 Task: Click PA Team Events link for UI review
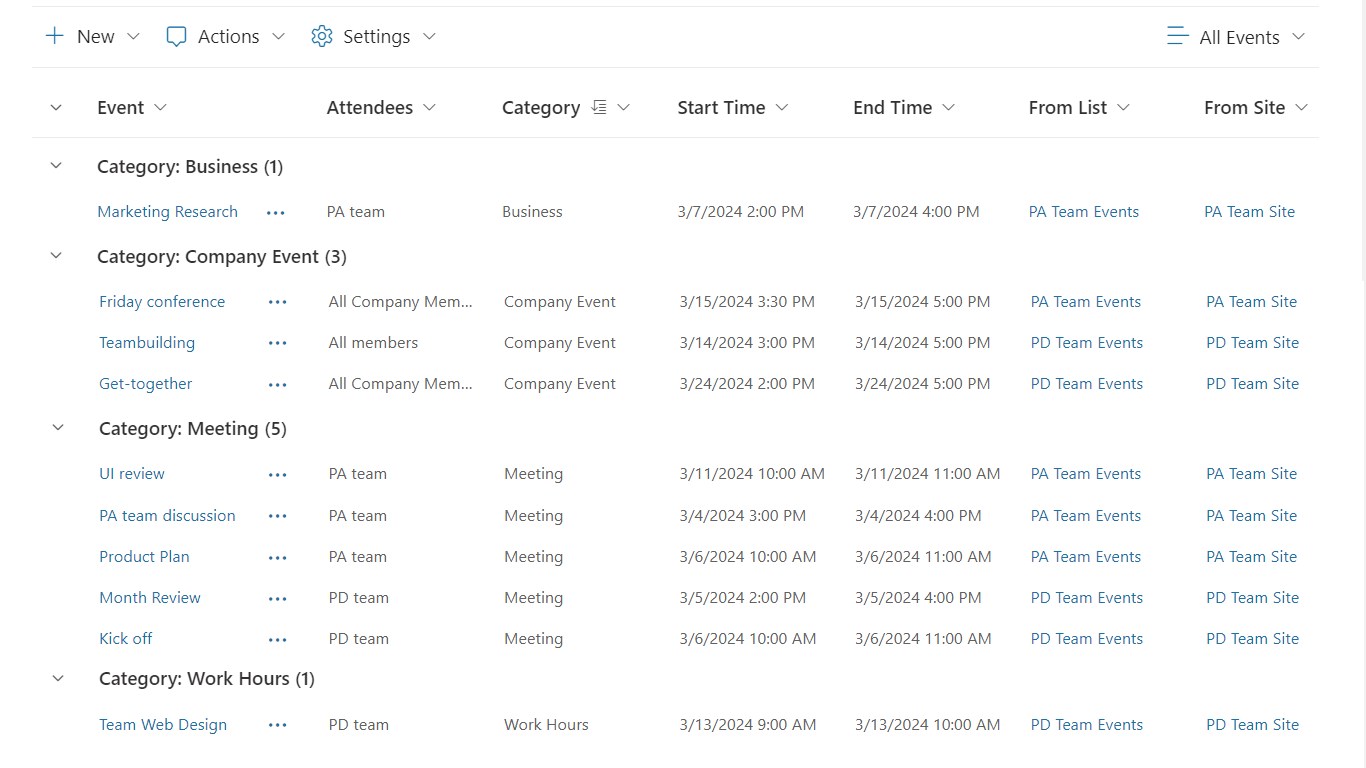(x=1085, y=474)
